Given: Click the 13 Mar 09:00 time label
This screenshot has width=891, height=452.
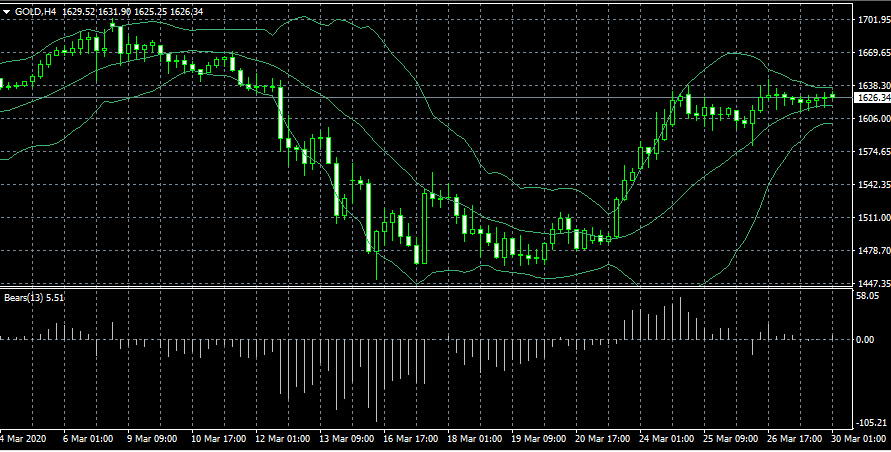Looking at the screenshot, I should point(347,439).
